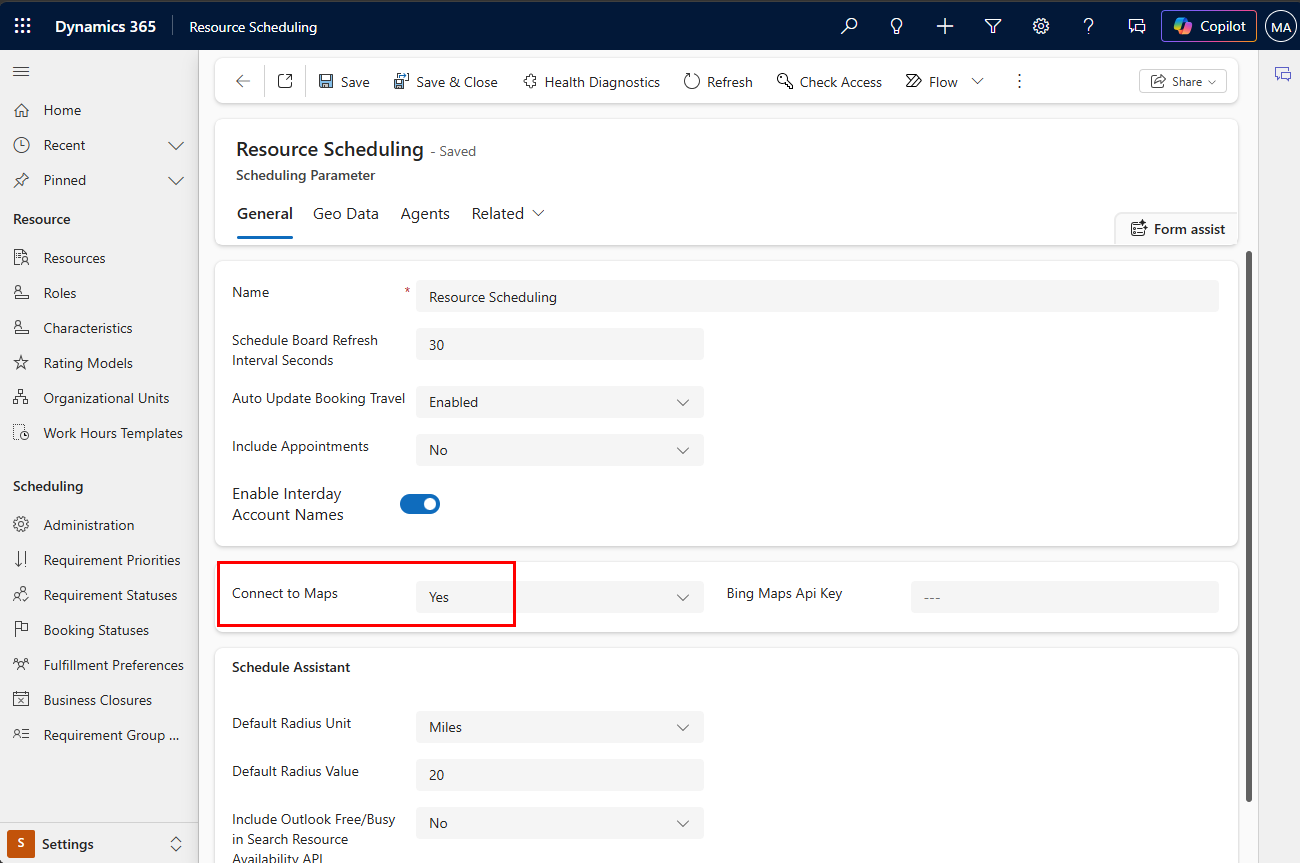Open Default Radius Unit dropdown
This screenshot has width=1300, height=863.
(x=560, y=727)
